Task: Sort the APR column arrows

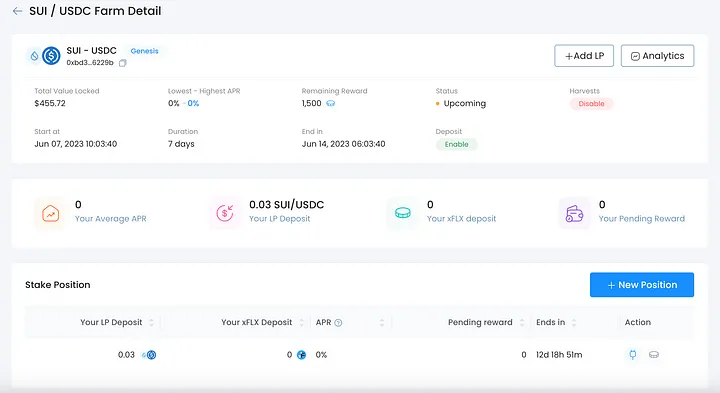Action: tap(382, 322)
